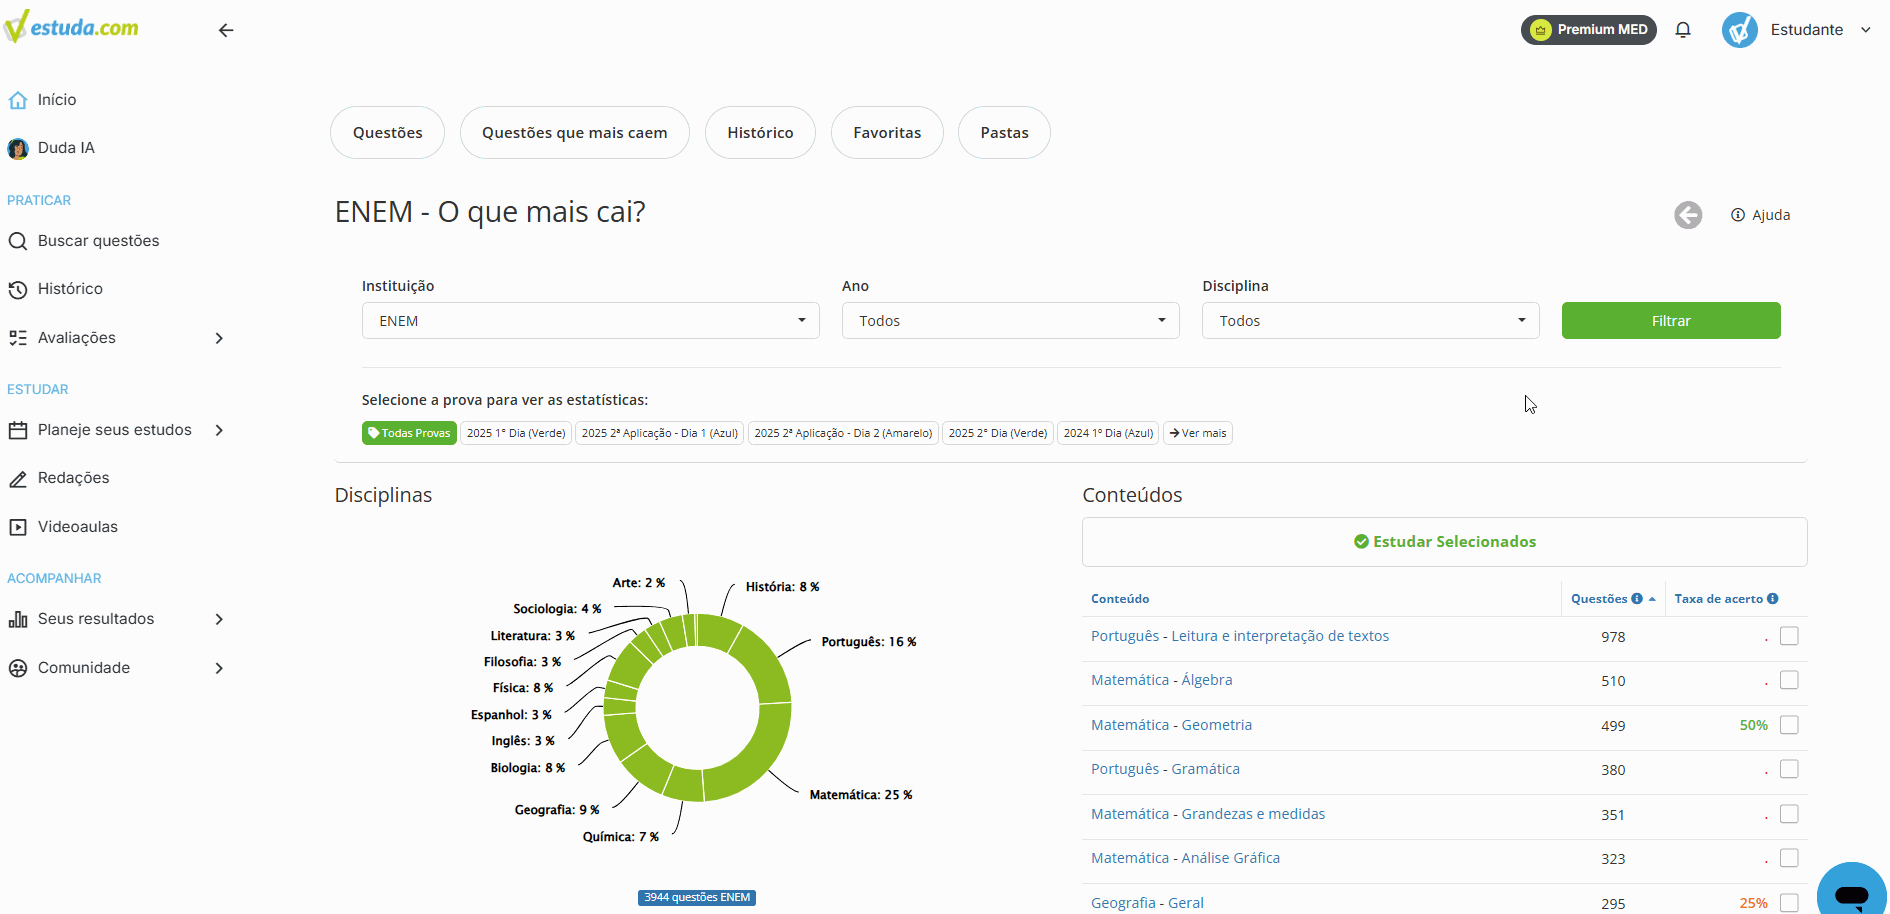Select 2025 2ª Aplicação - Dia 2 (Amarelo)

[x=843, y=433]
